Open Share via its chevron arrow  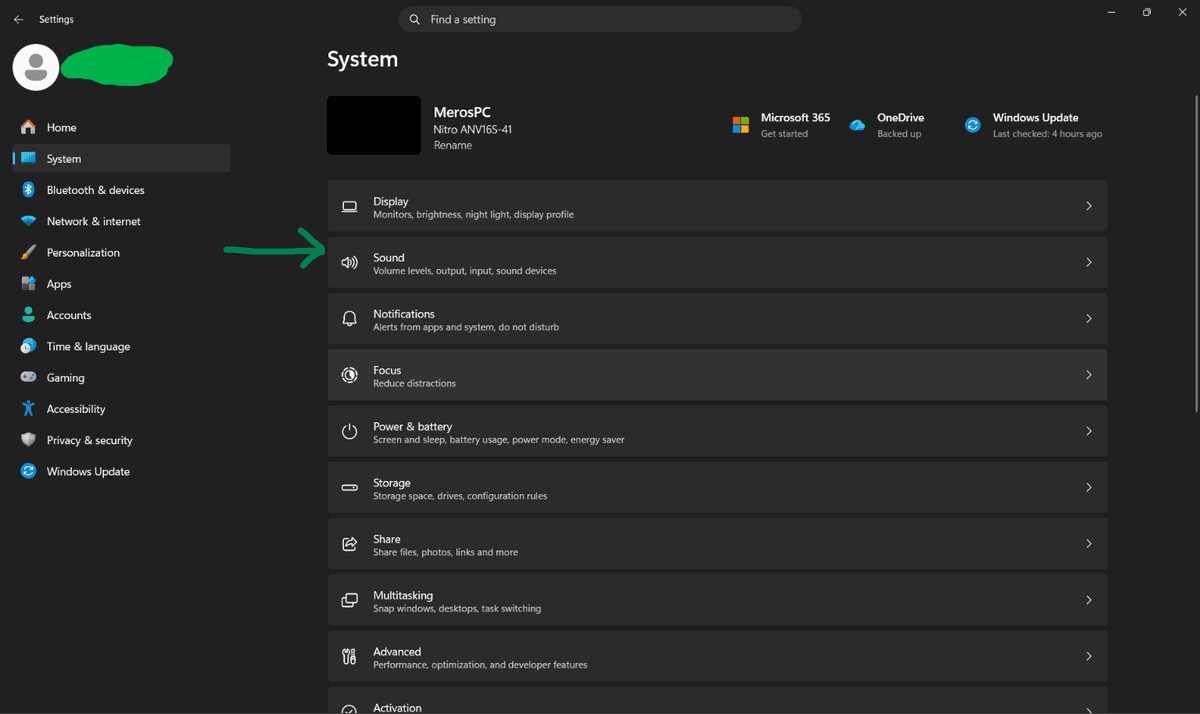click(1089, 544)
